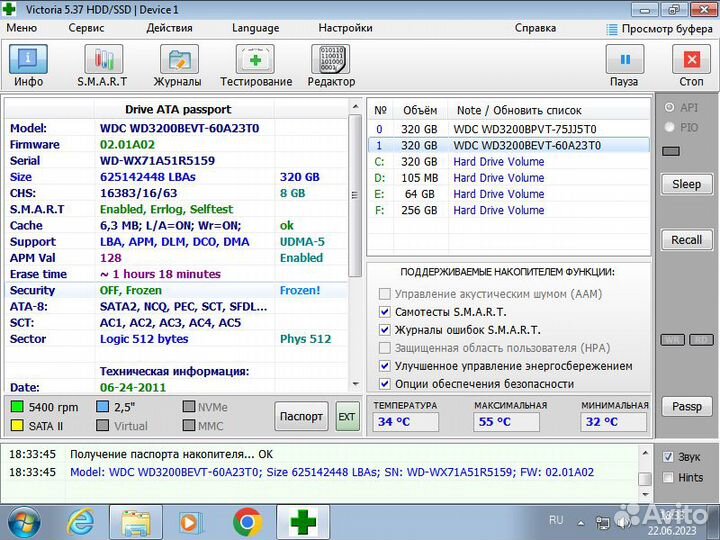Click the Sleep button
The image size is (720, 540).
tap(687, 185)
